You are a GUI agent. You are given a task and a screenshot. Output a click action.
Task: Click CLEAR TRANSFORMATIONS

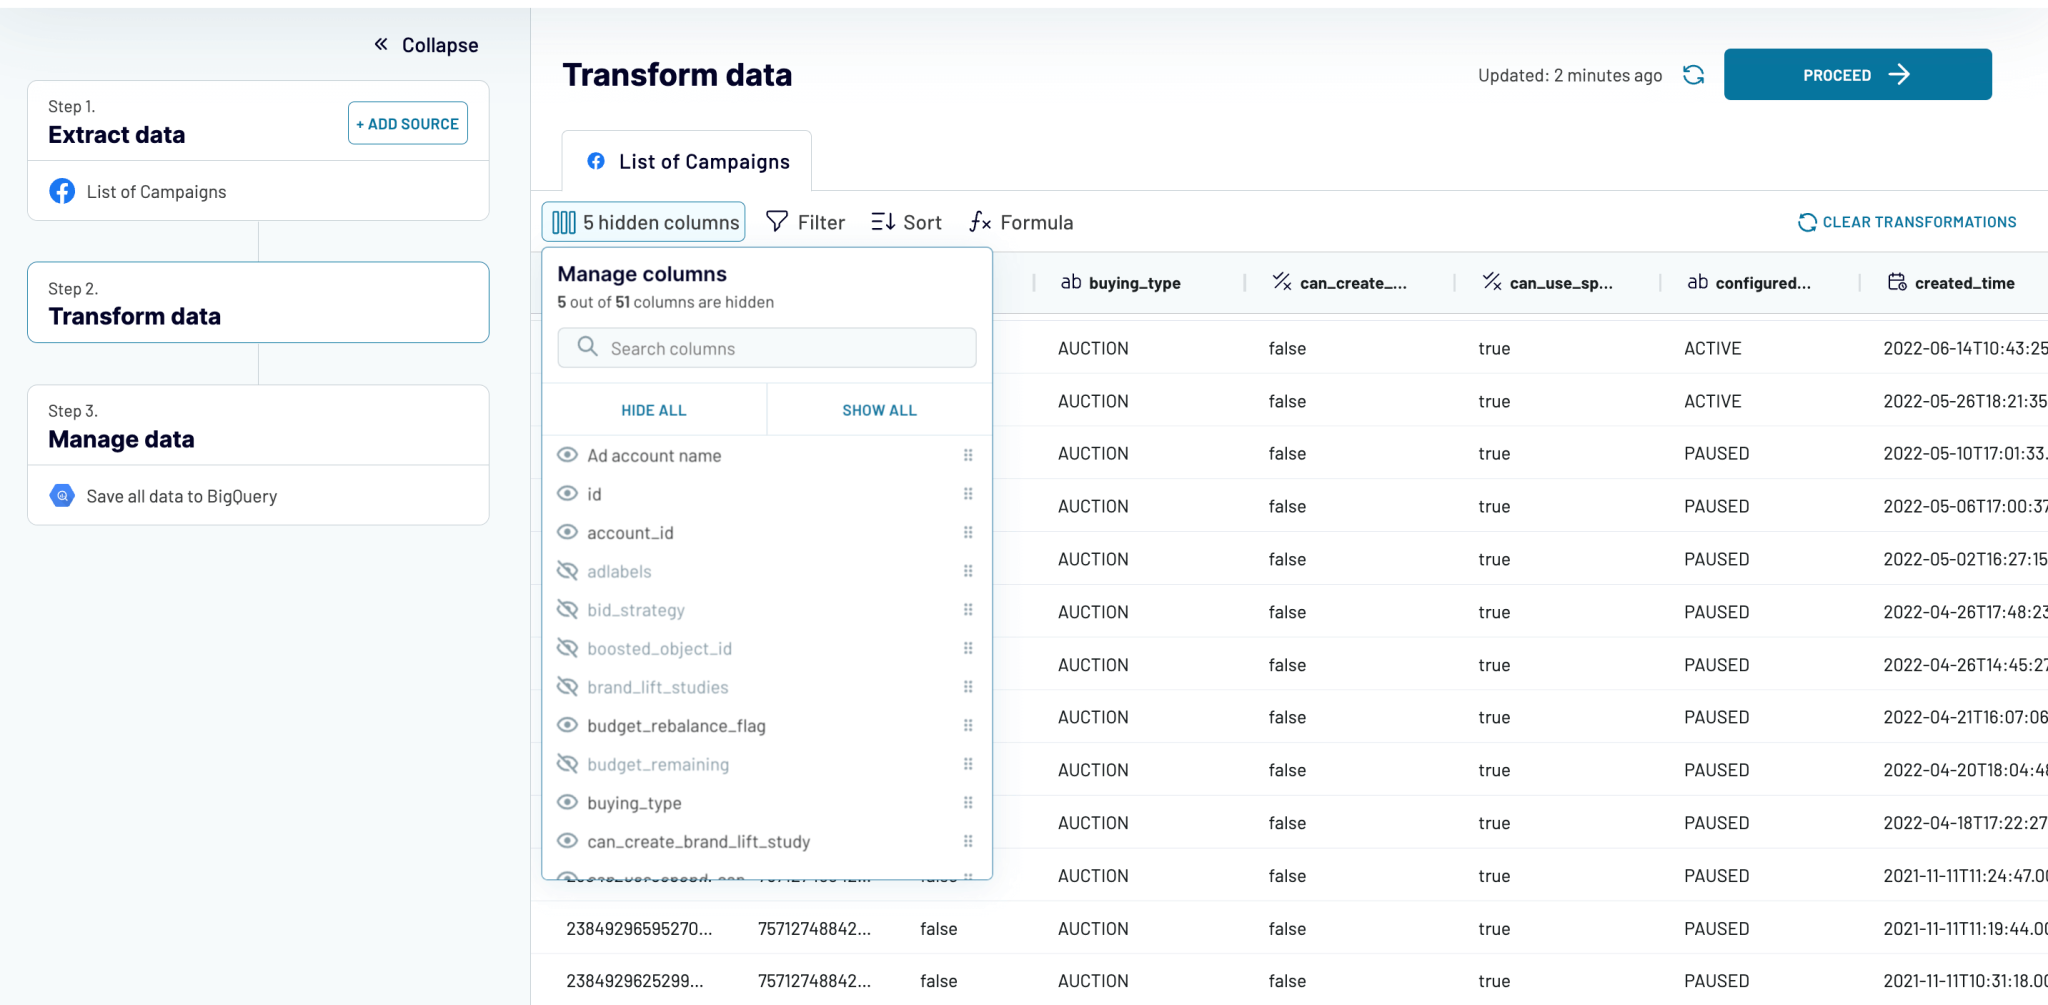1907,221
